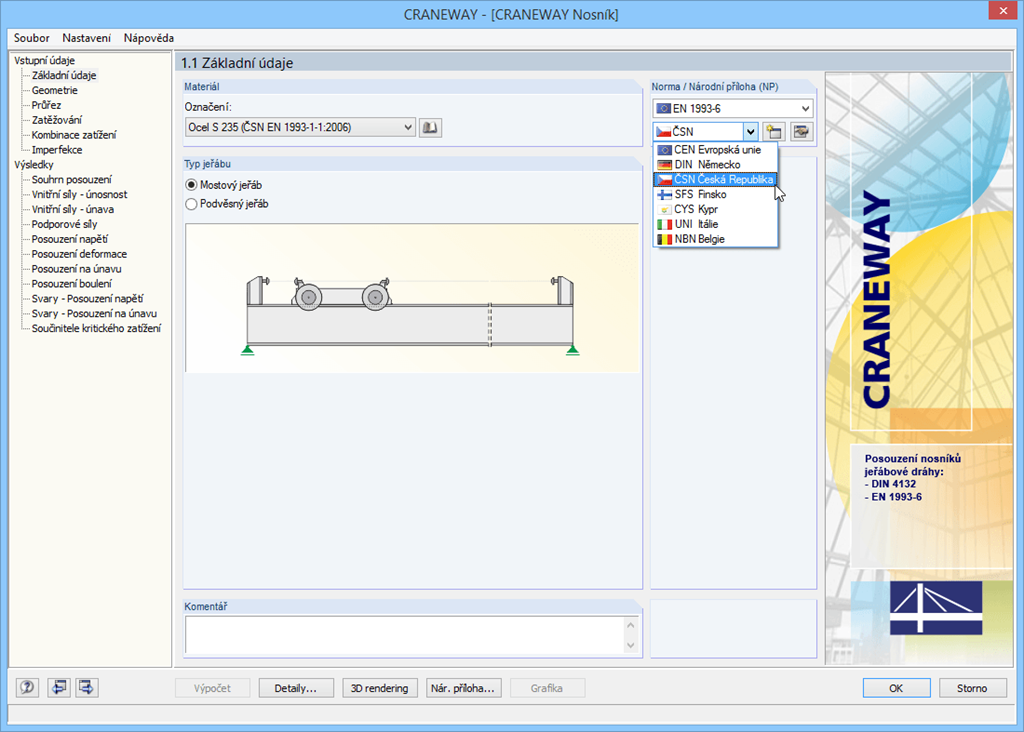Open the Nastavení menu
1024x732 pixels.
87,38
